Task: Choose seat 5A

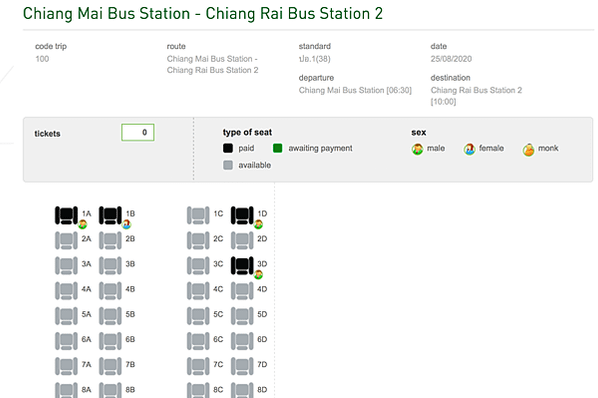Action: [66, 316]
